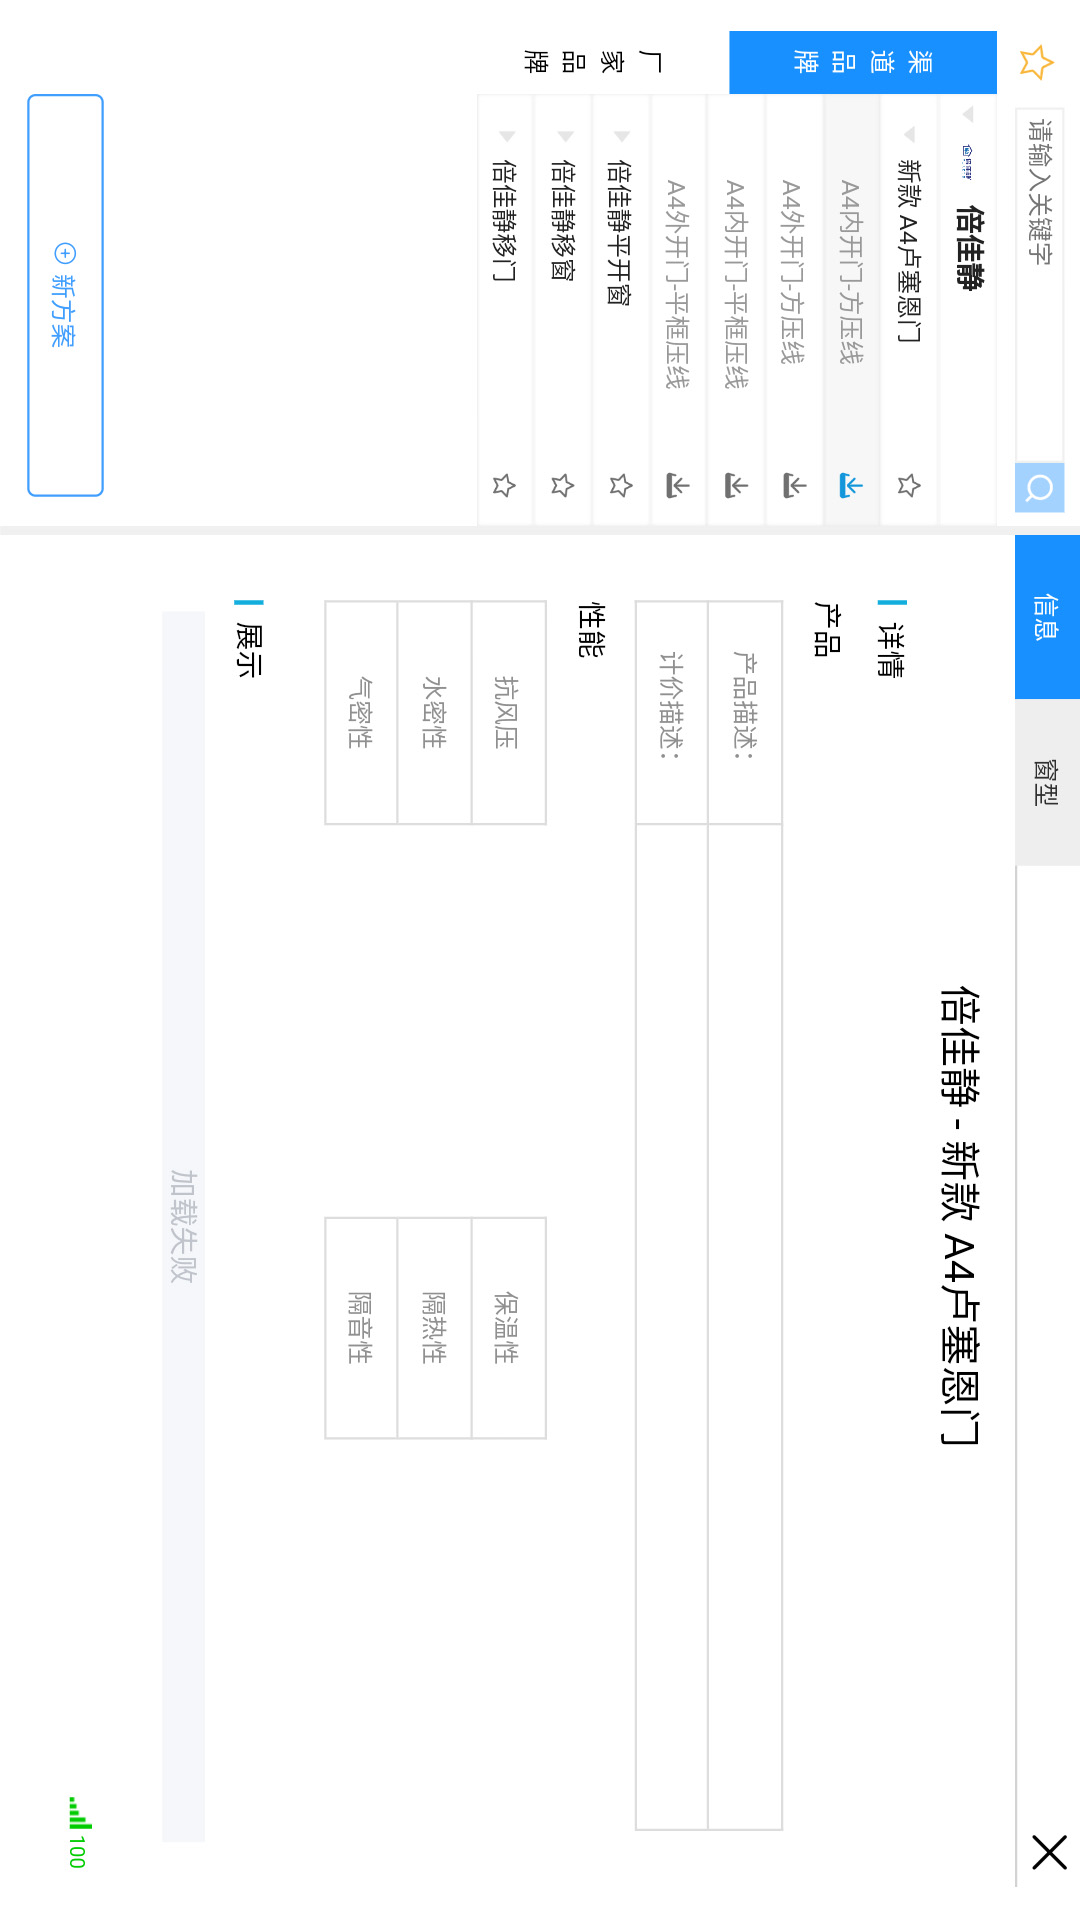Screen dimensions: 1080x1920
Task: Collapse the 新款 A4卢塞恩门 series
Action: (x=909, y=134)
